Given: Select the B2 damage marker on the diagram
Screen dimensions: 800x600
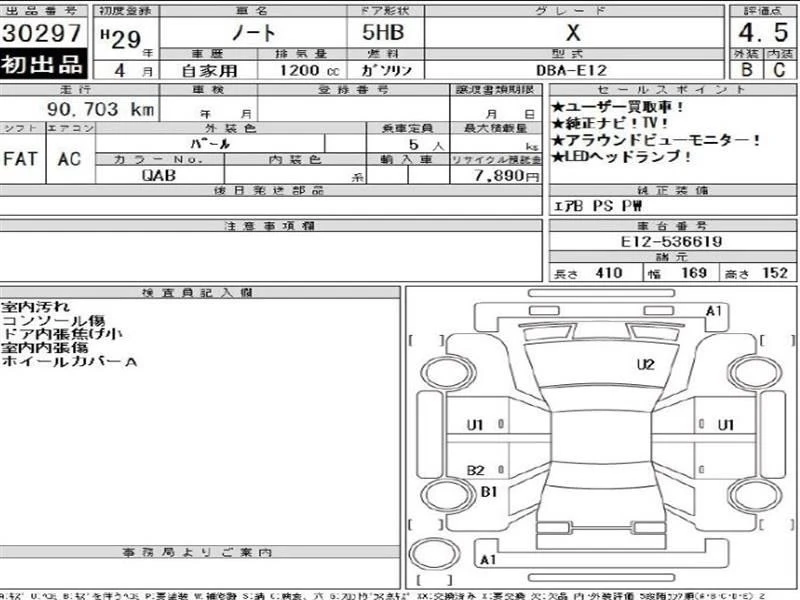Looking at the screenshot, I should coord(476,470).
